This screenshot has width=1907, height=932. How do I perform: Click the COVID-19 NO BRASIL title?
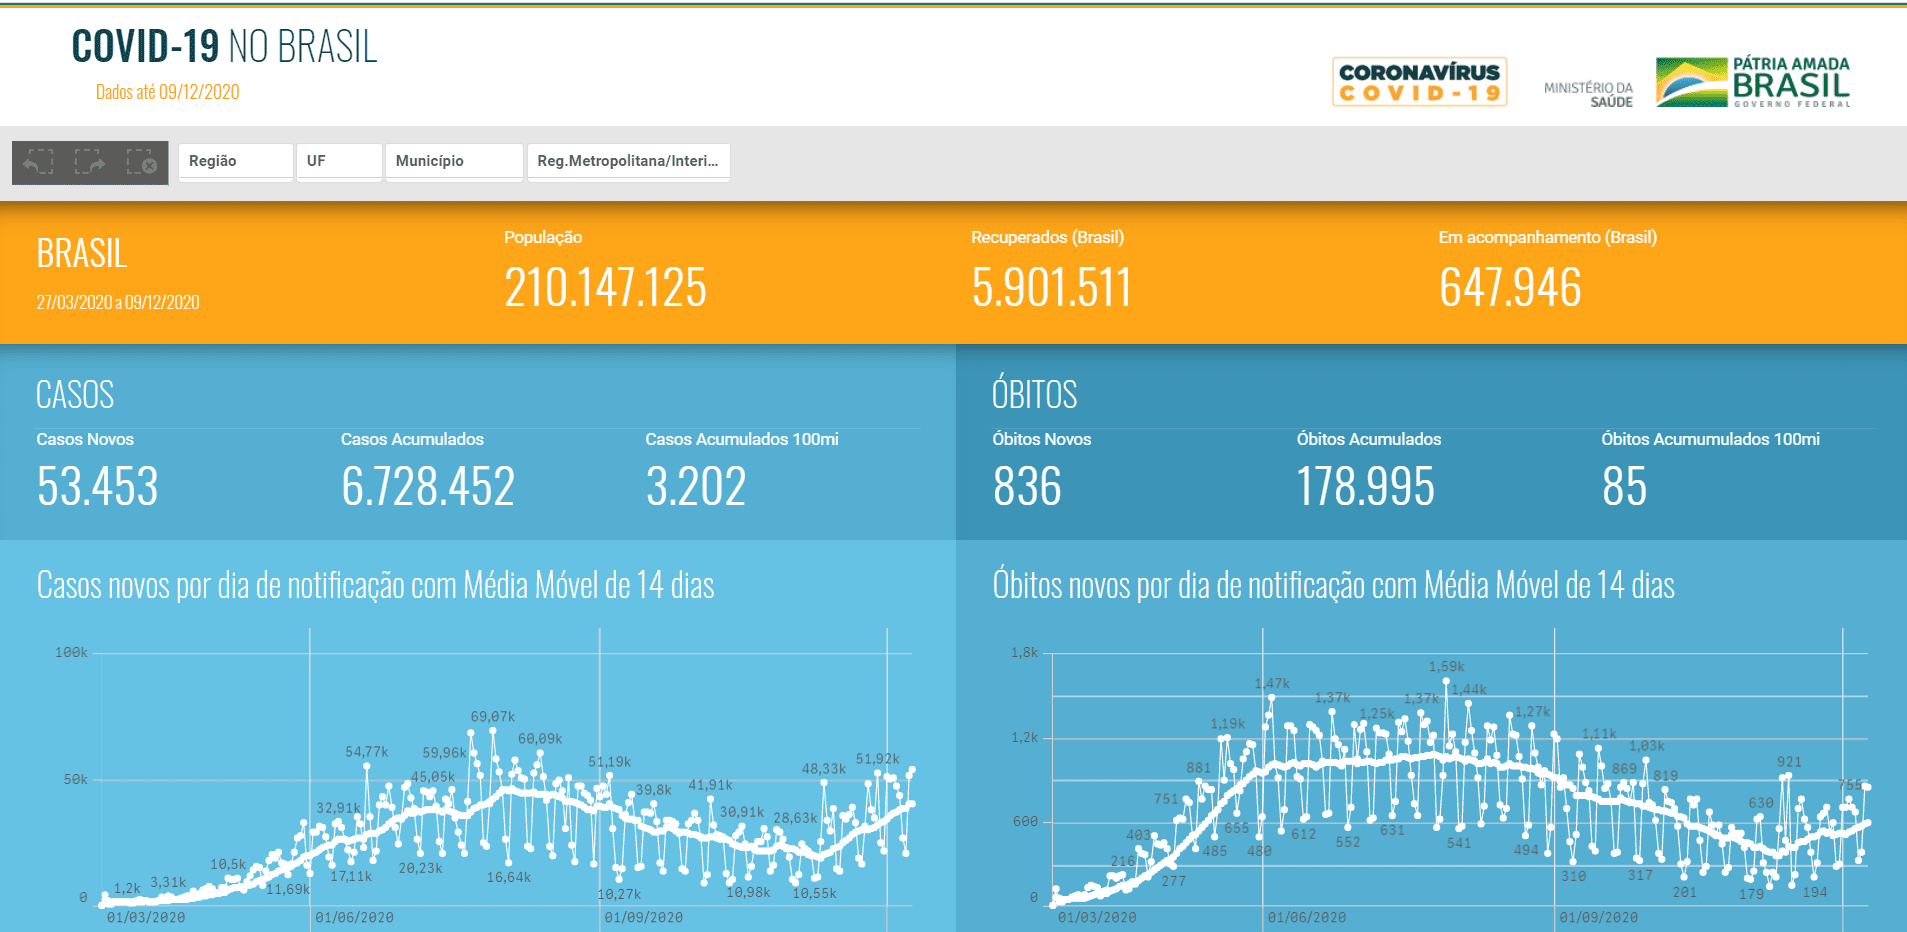(x=224, y=47)
